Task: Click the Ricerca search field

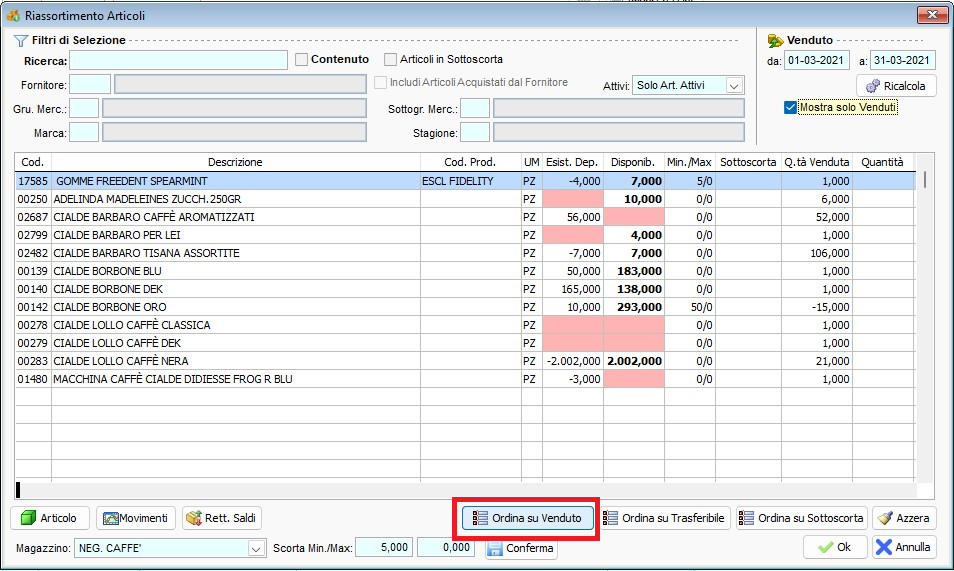Action: [178, 60]
